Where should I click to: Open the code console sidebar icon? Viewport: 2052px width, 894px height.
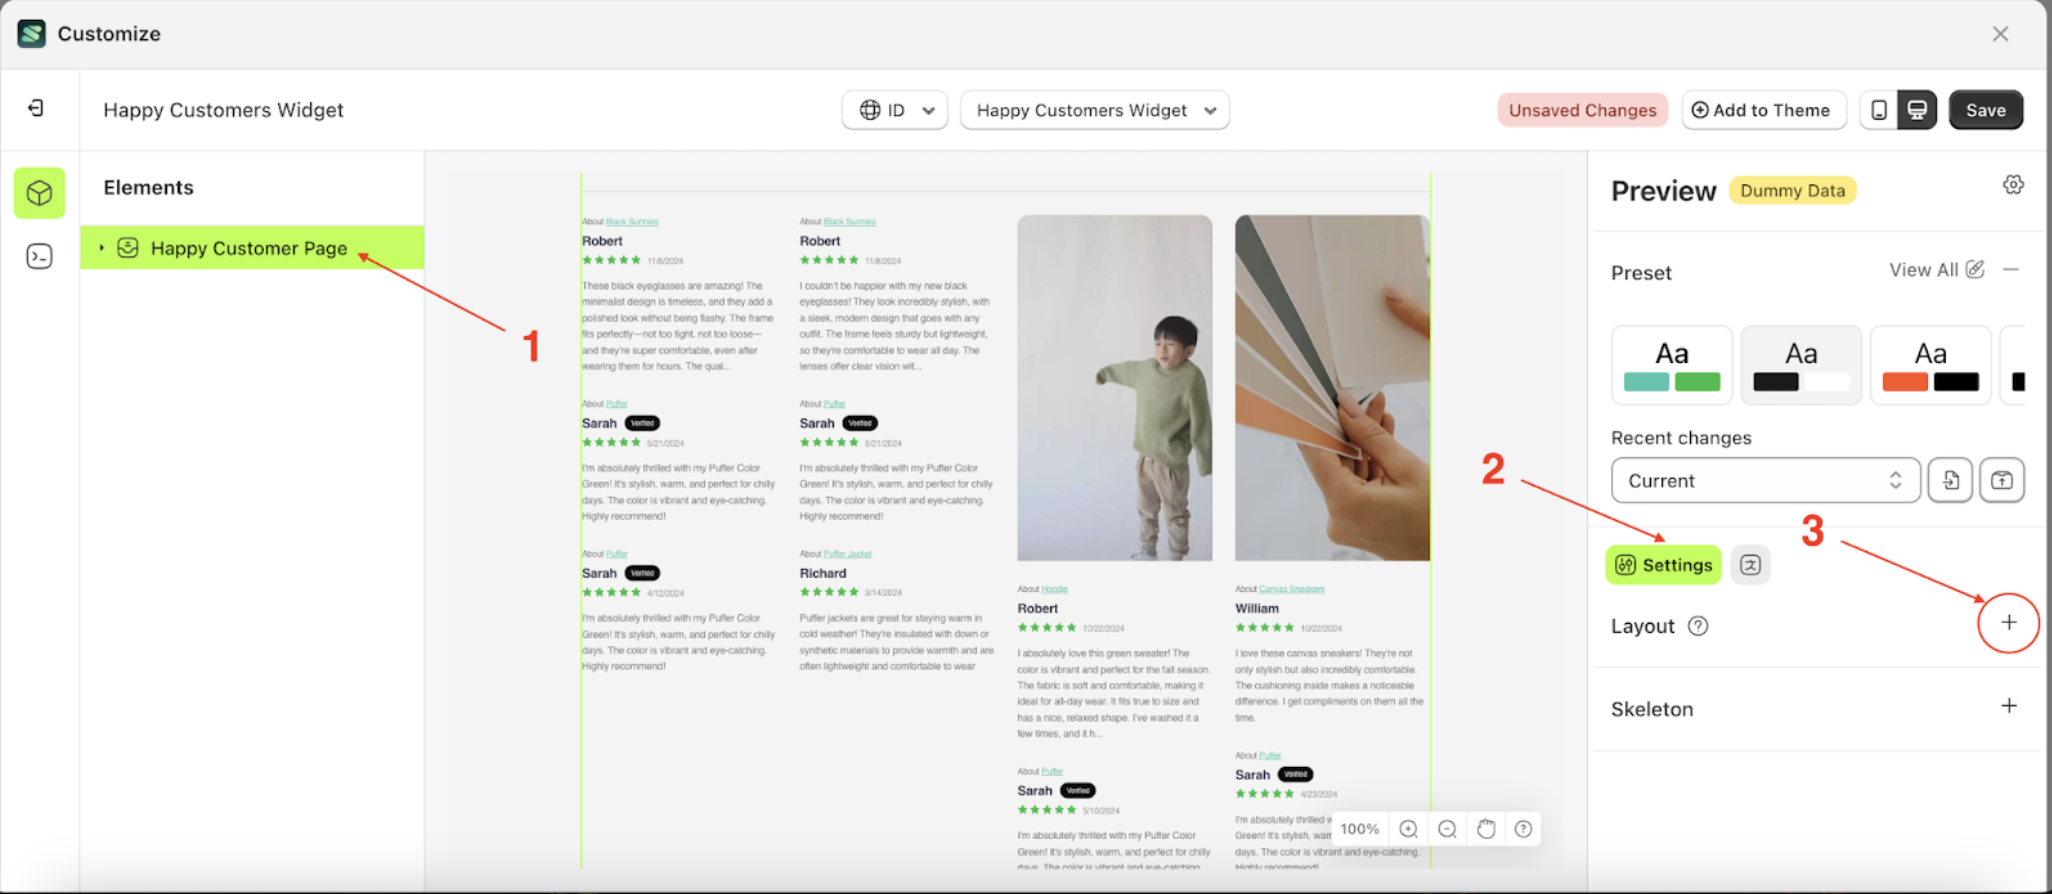(x=39, y=257)
